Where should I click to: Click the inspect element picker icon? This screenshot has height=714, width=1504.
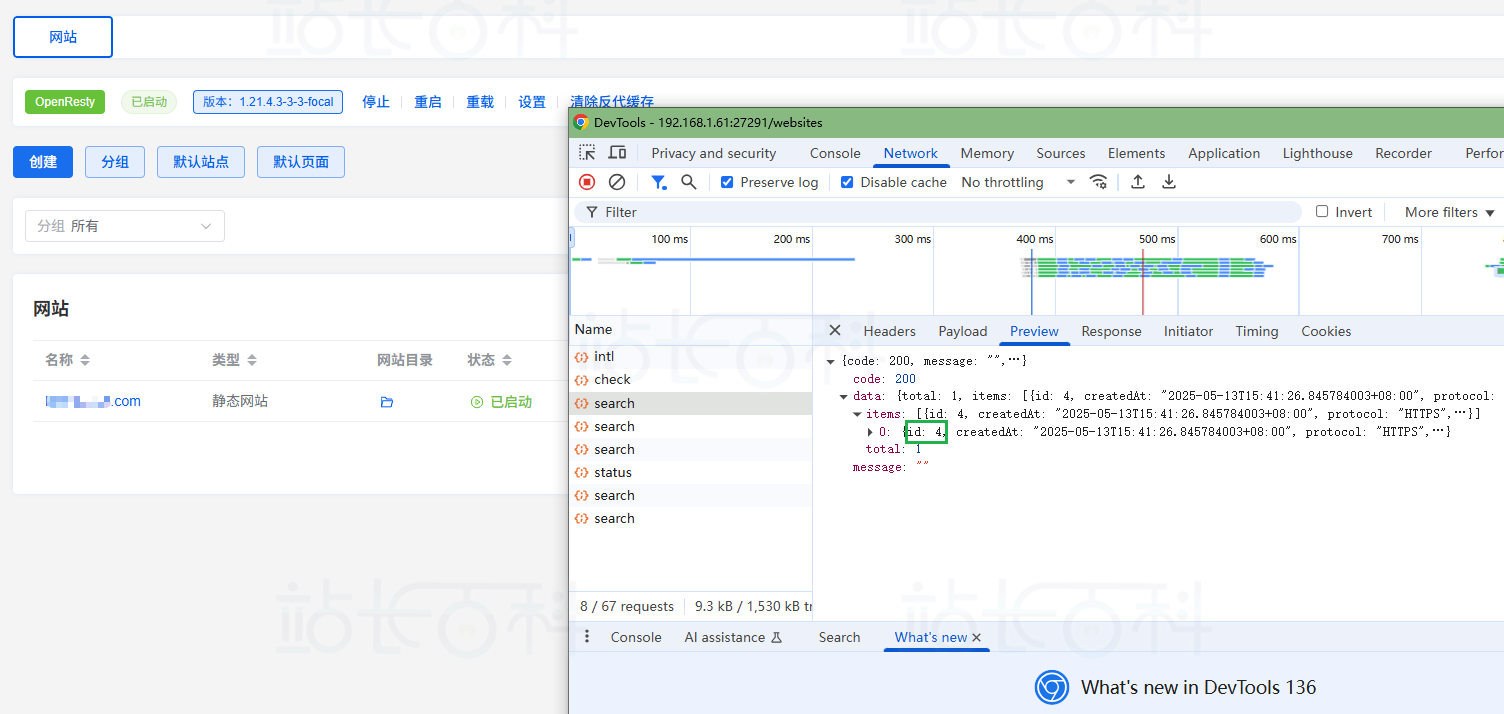point(587,153)
